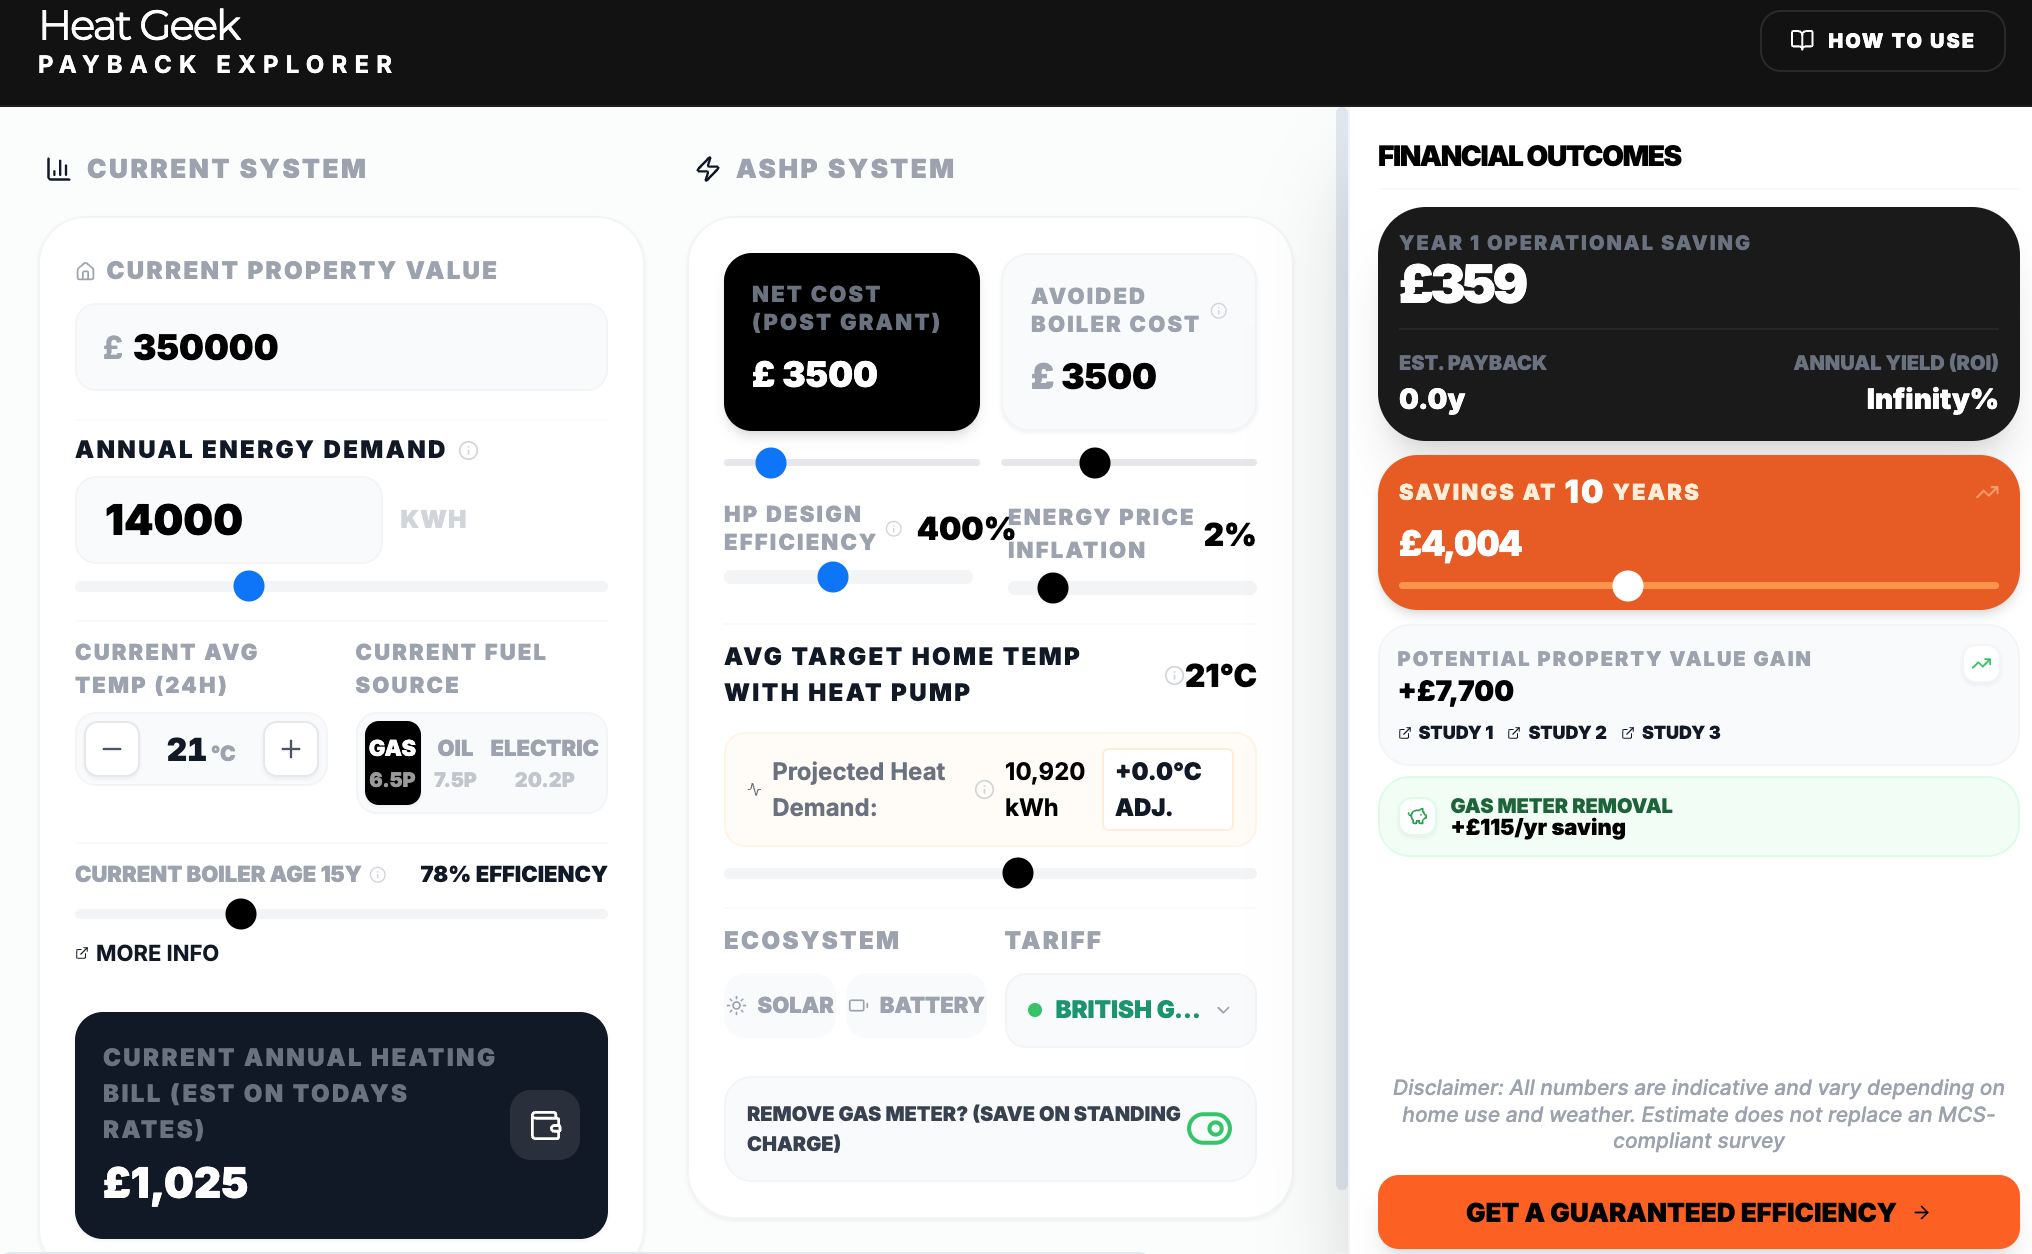2032x1254 pixels.
Task: Click the info icon next to Projected Heat Demand
Action: click(x=984, y=790)
